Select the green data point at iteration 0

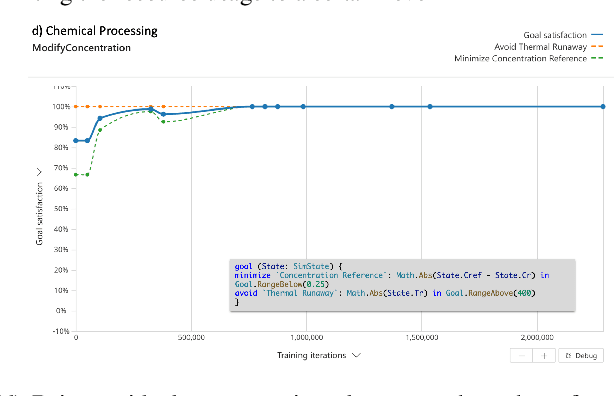tap(76, 175)
